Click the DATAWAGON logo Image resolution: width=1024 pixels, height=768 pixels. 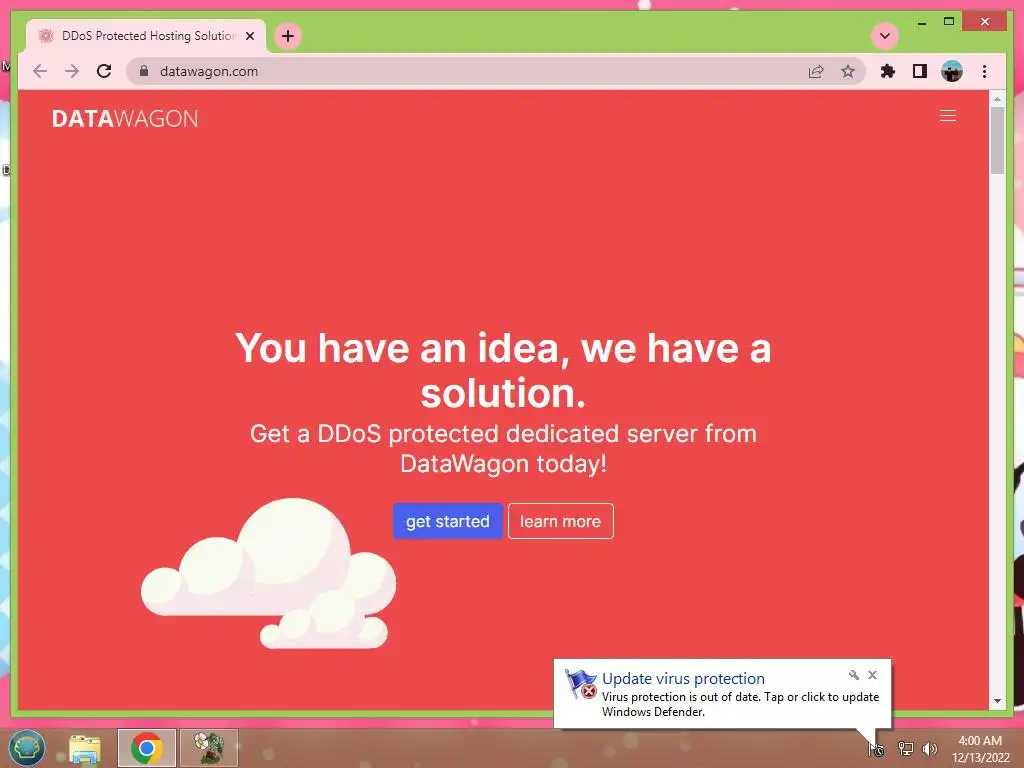pos(125,118)
